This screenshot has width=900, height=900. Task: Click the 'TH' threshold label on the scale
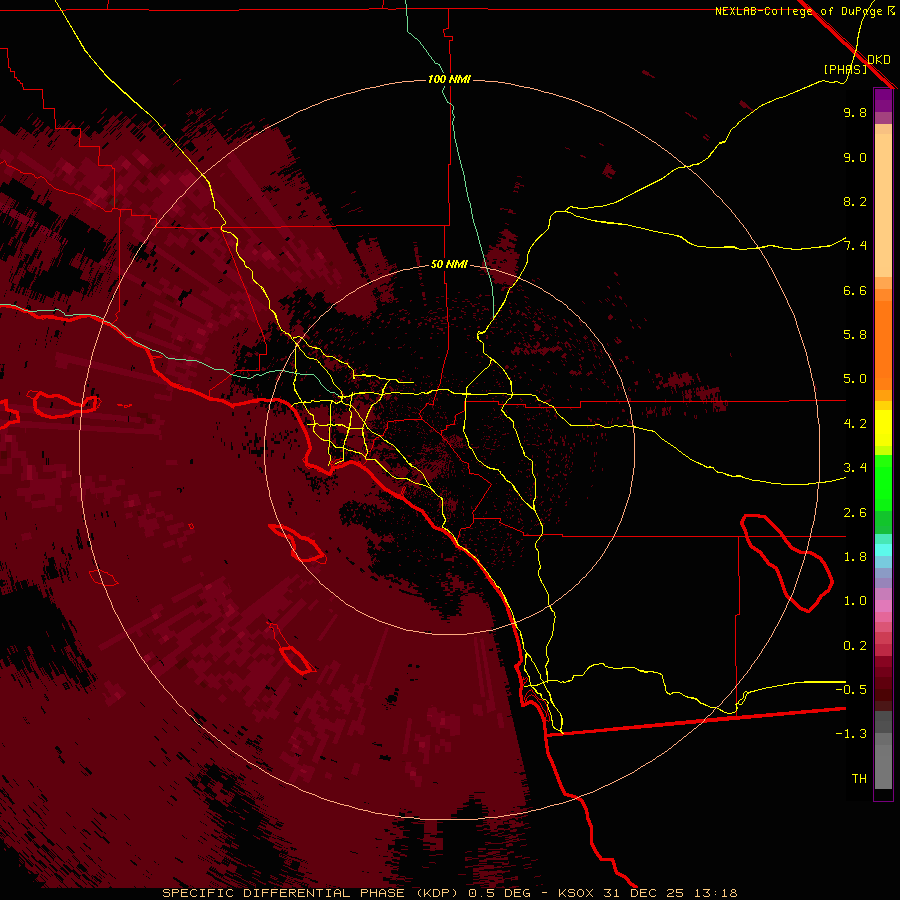859,779
